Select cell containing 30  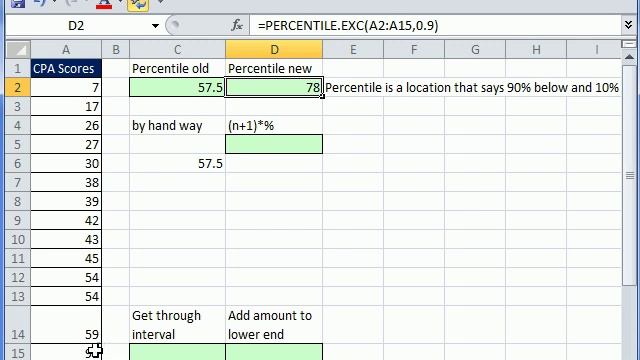point(66,163)
